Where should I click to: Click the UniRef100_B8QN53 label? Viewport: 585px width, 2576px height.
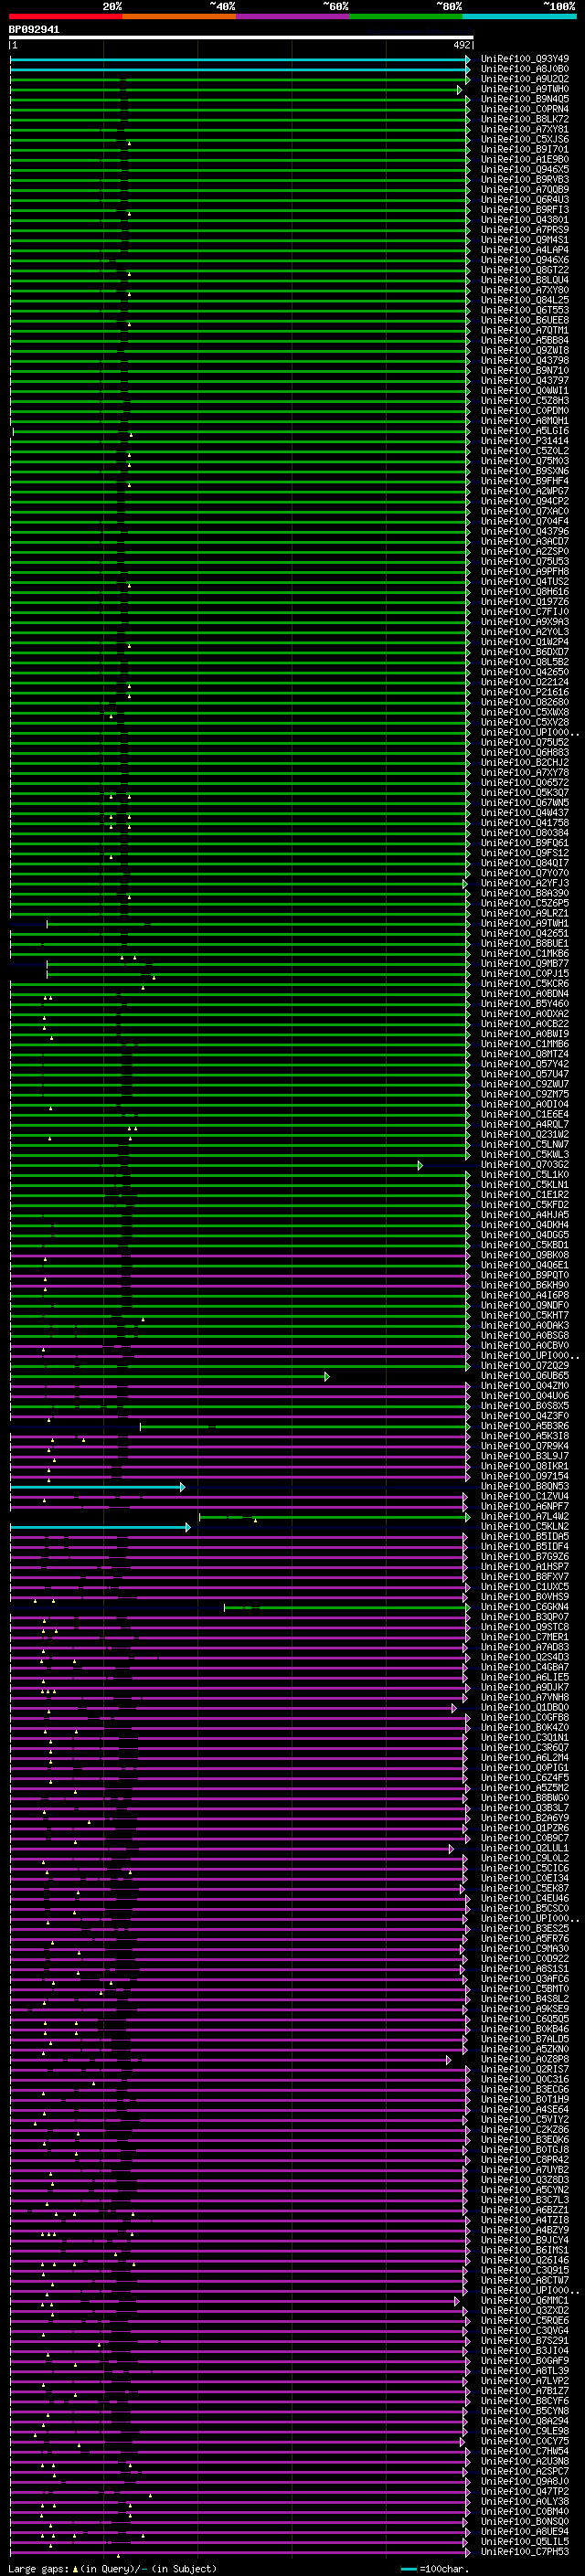[525, 1486]
